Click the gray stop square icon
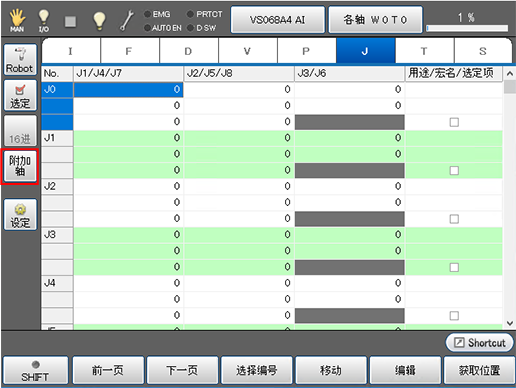 coord(70,21)
